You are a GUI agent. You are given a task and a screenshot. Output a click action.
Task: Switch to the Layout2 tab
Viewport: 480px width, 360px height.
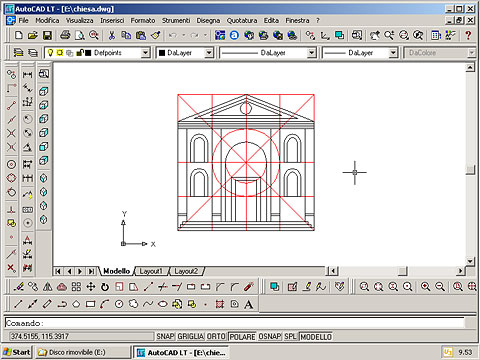click(186, 271)
